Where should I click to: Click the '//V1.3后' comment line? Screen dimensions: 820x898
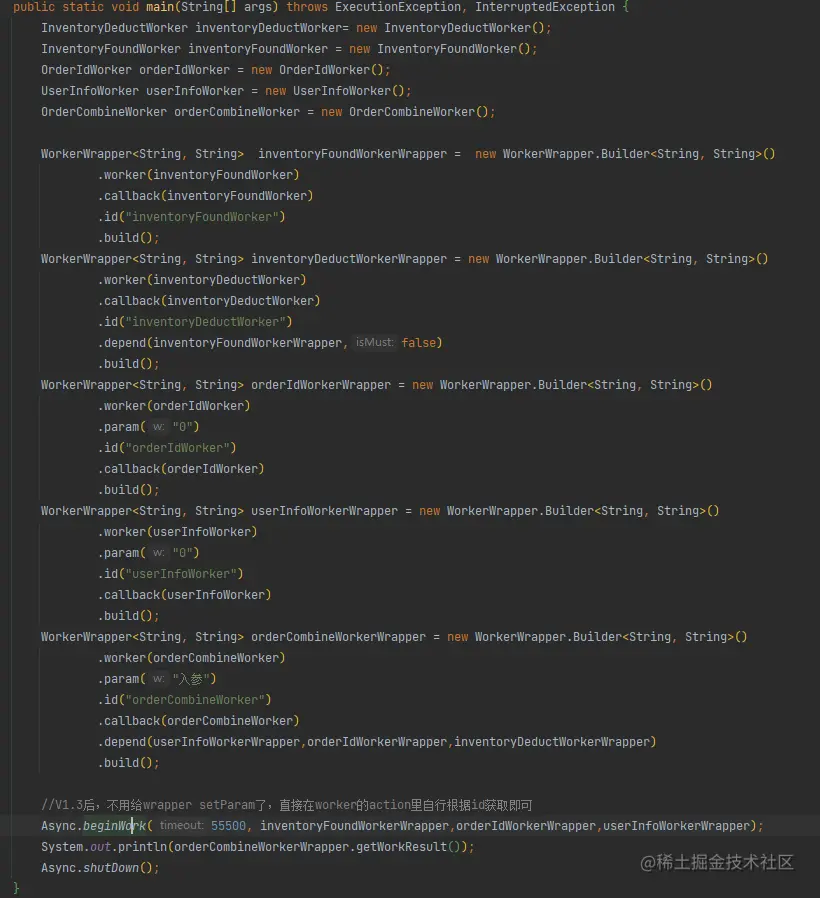[286, 805]
